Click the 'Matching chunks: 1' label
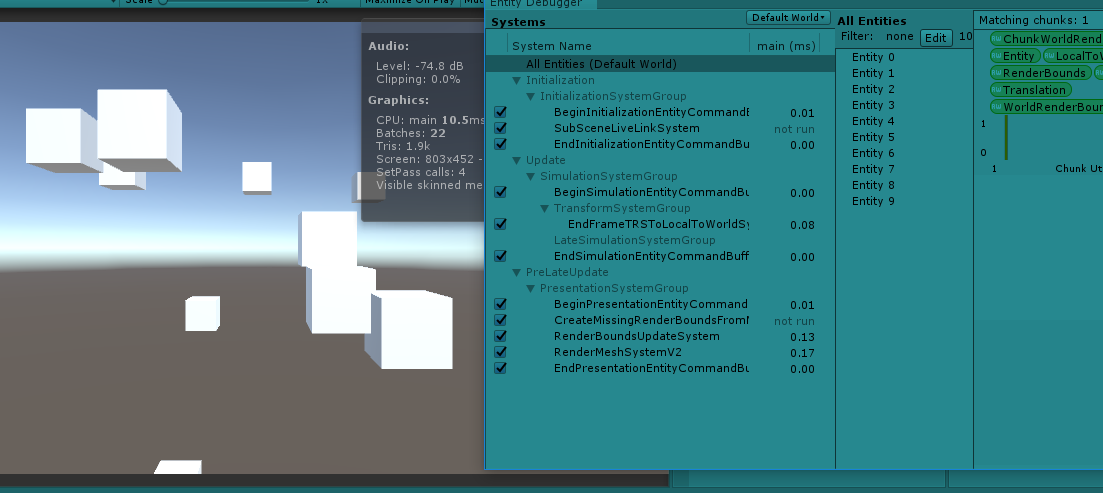 pos(1033,20)
